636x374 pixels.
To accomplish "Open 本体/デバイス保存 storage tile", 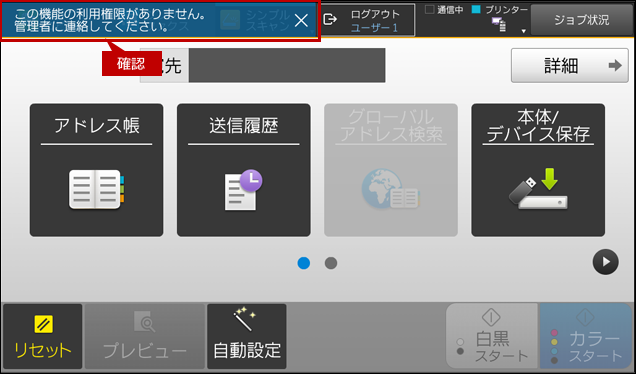I will pyautogui.click(x=538, y=170).
